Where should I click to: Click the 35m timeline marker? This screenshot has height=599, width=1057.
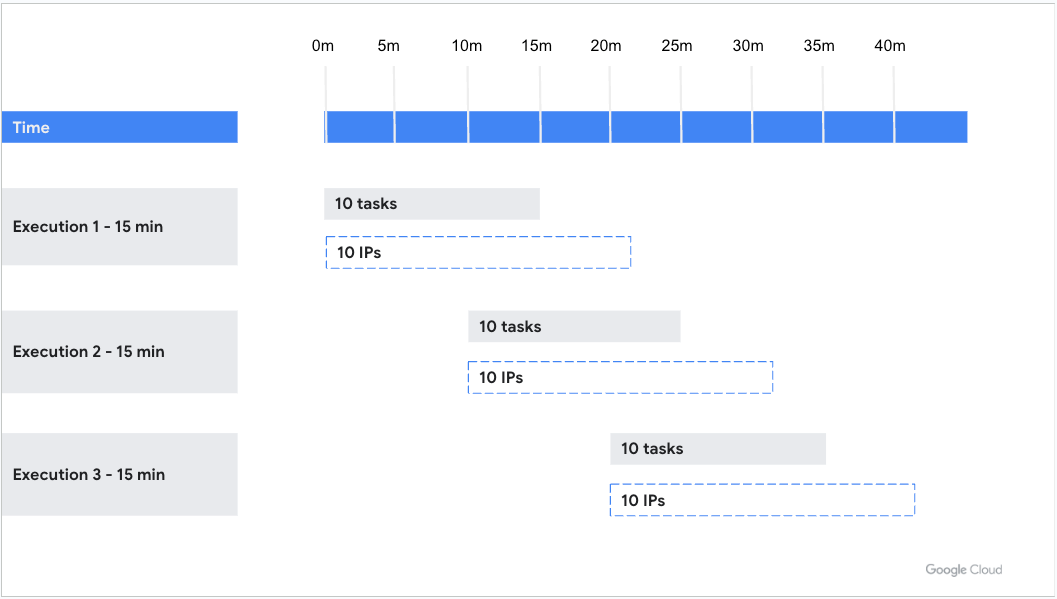819,46
